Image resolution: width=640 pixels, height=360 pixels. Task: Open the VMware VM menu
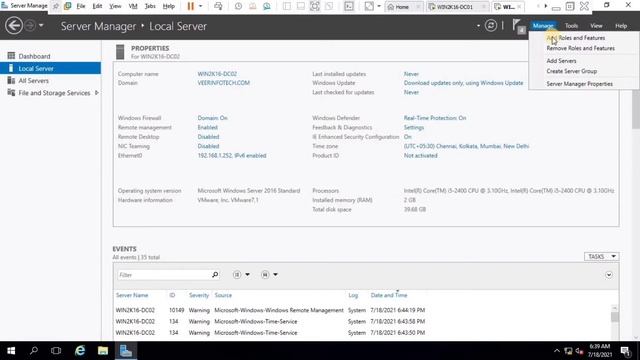tap(133, 6)
